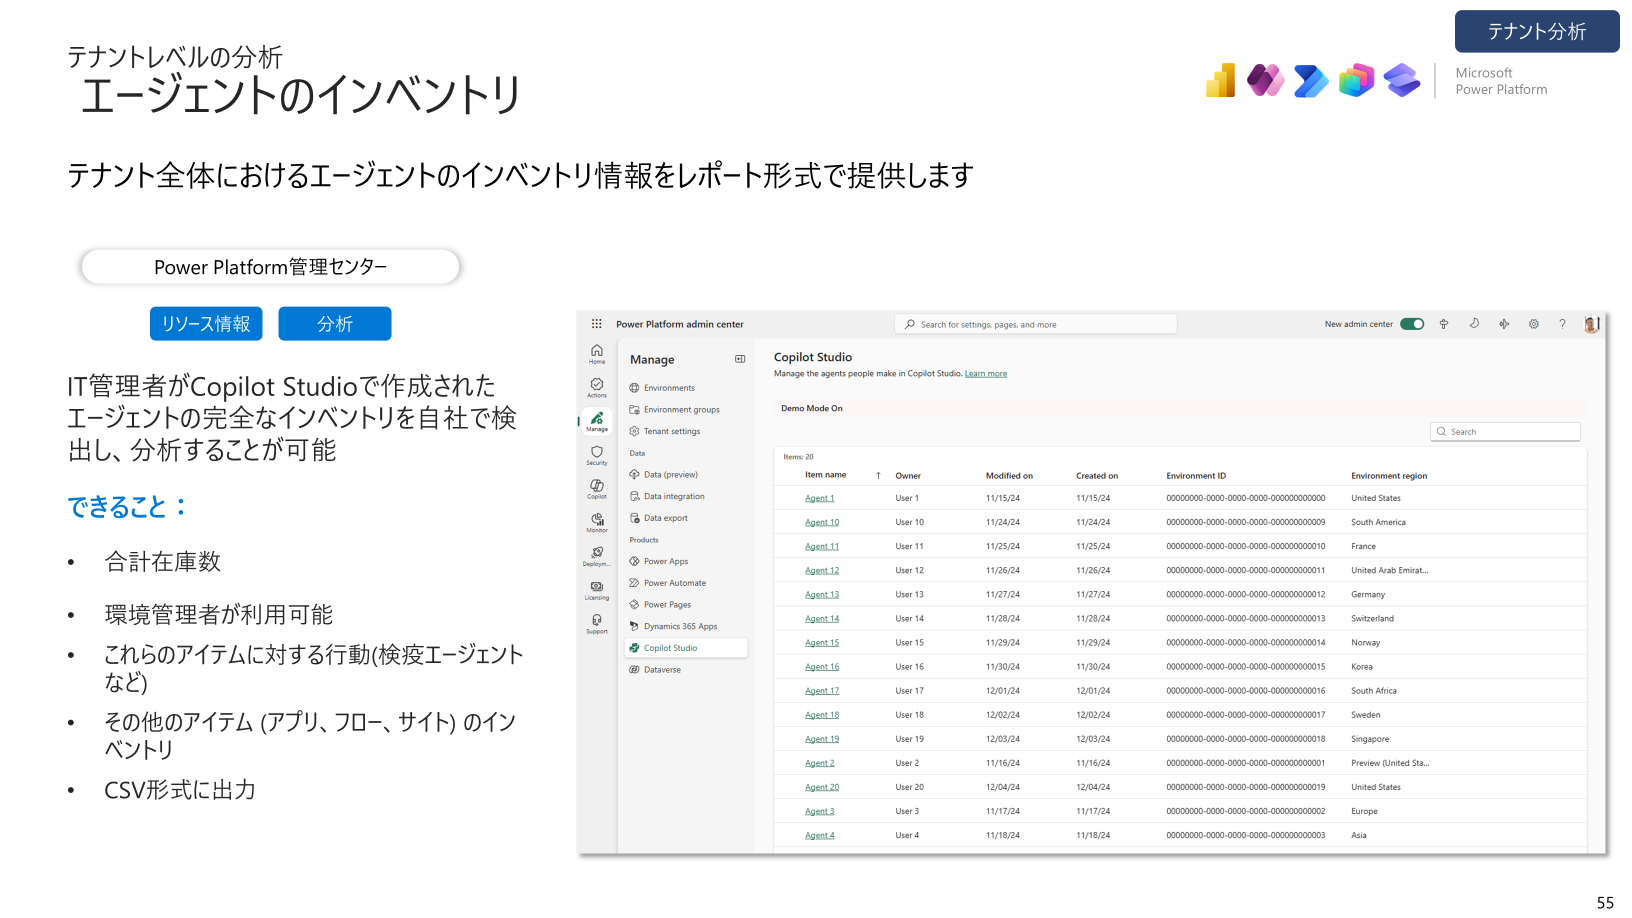Open the help question mark icon
The image size is (1632, 918).
pyautogui.click(x=1562, y=324)
